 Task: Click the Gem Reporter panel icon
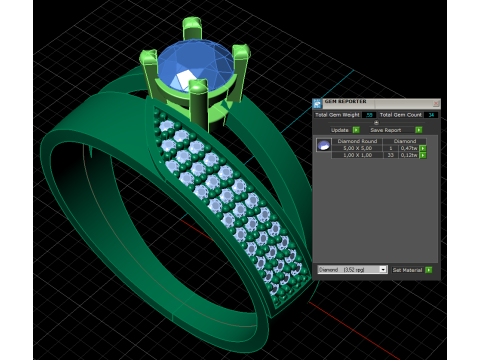coord(317,104)
